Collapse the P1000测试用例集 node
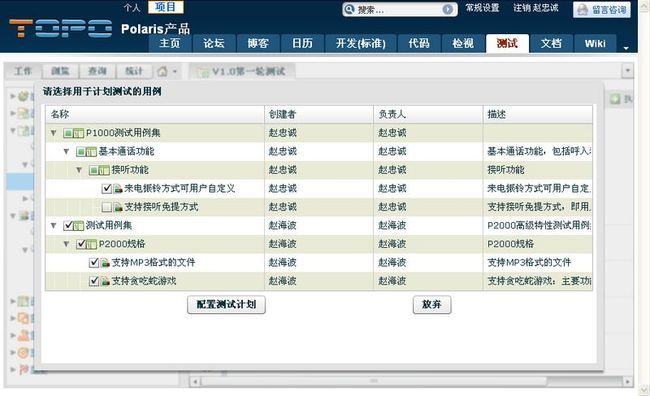Screen dimensions: 650x396 pos(53,133)
